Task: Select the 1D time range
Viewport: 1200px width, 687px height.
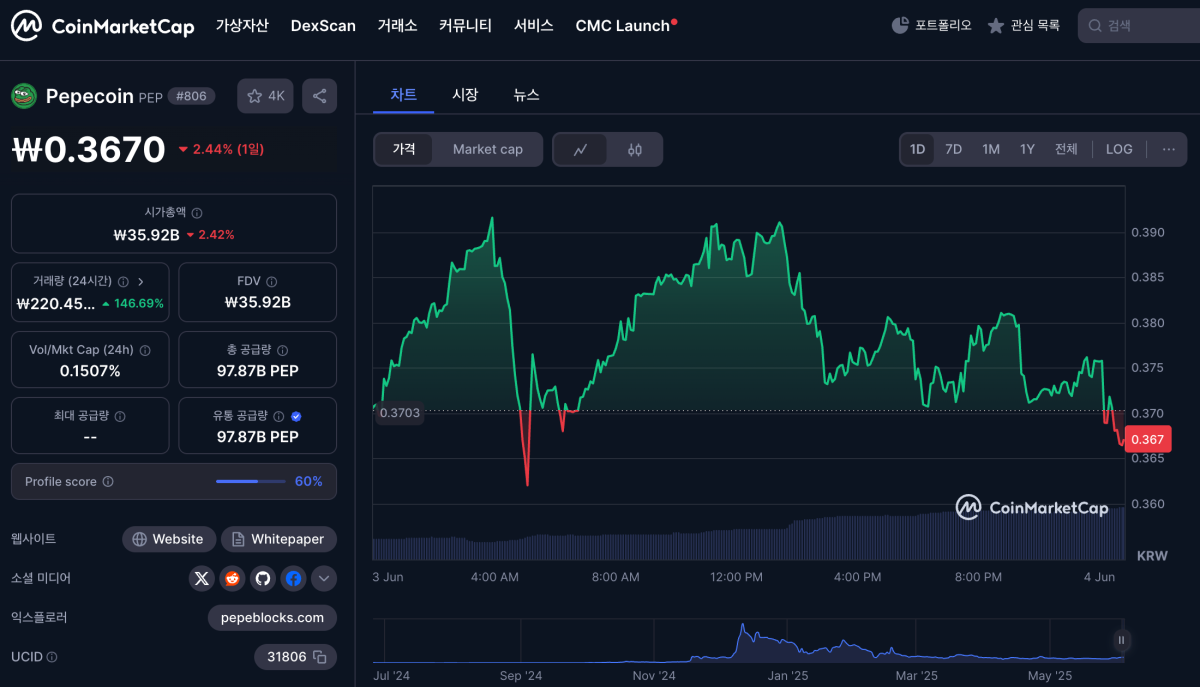Action: (x=917, y=149)
